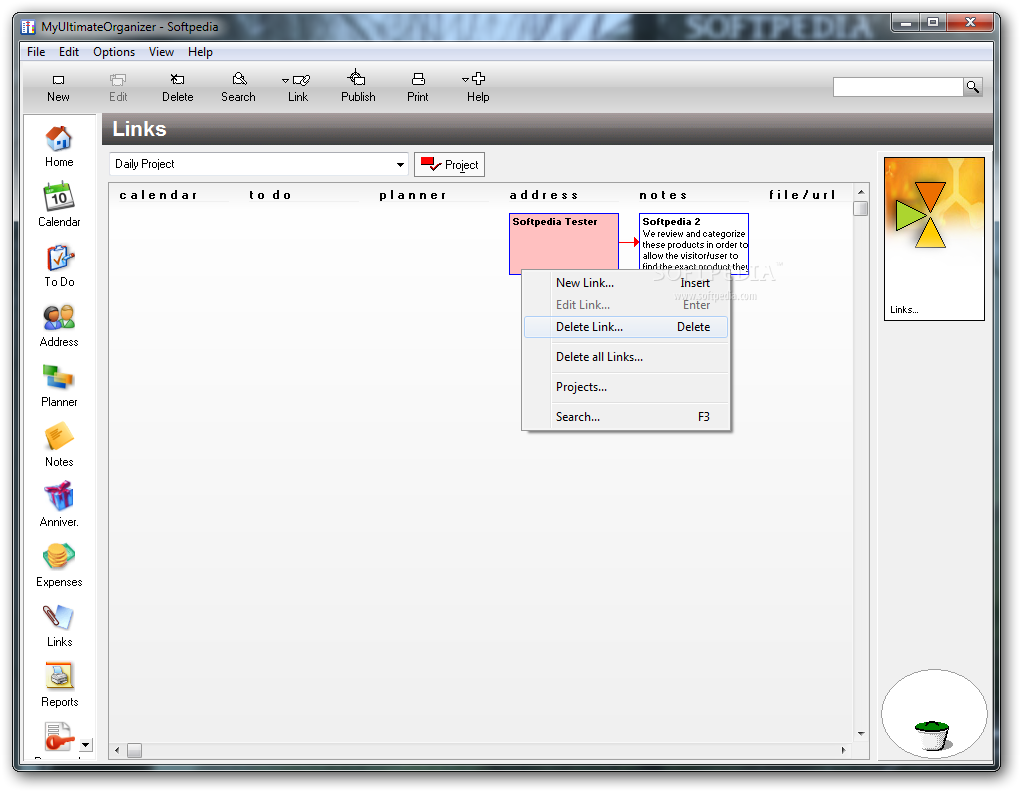
Task: Click the file/url column header
Action: click(802, 195)
